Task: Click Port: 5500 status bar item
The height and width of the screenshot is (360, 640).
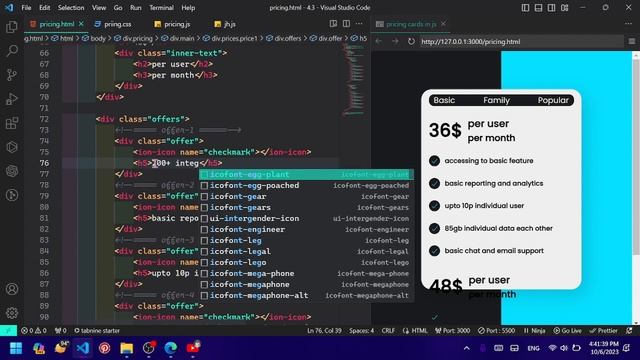Action: [x=496, y=331]
